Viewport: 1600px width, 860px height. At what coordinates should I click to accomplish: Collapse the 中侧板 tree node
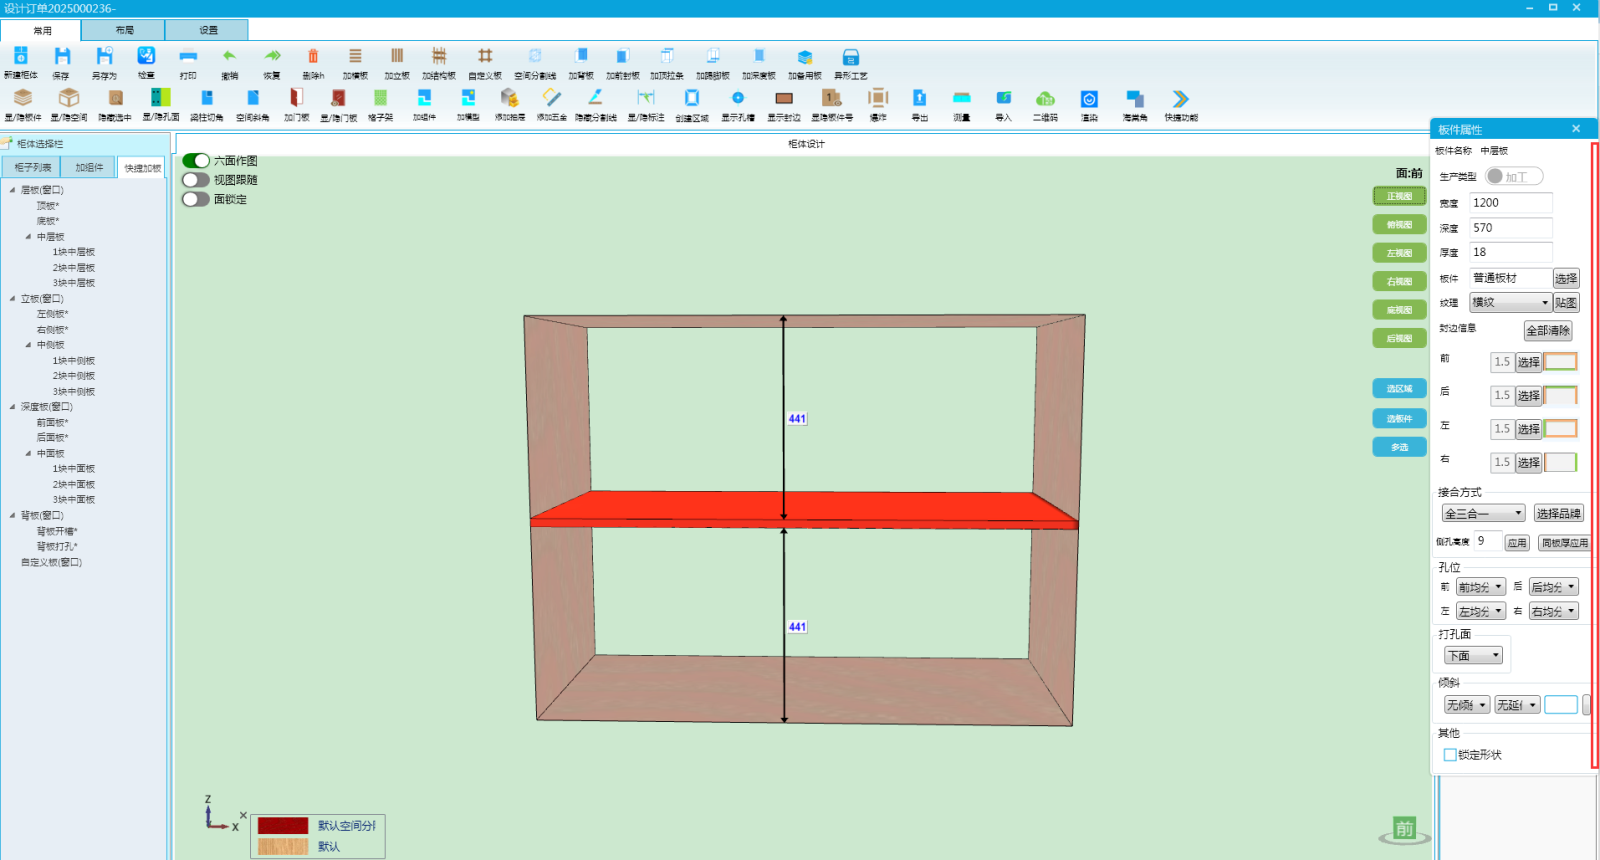[28, 345]
